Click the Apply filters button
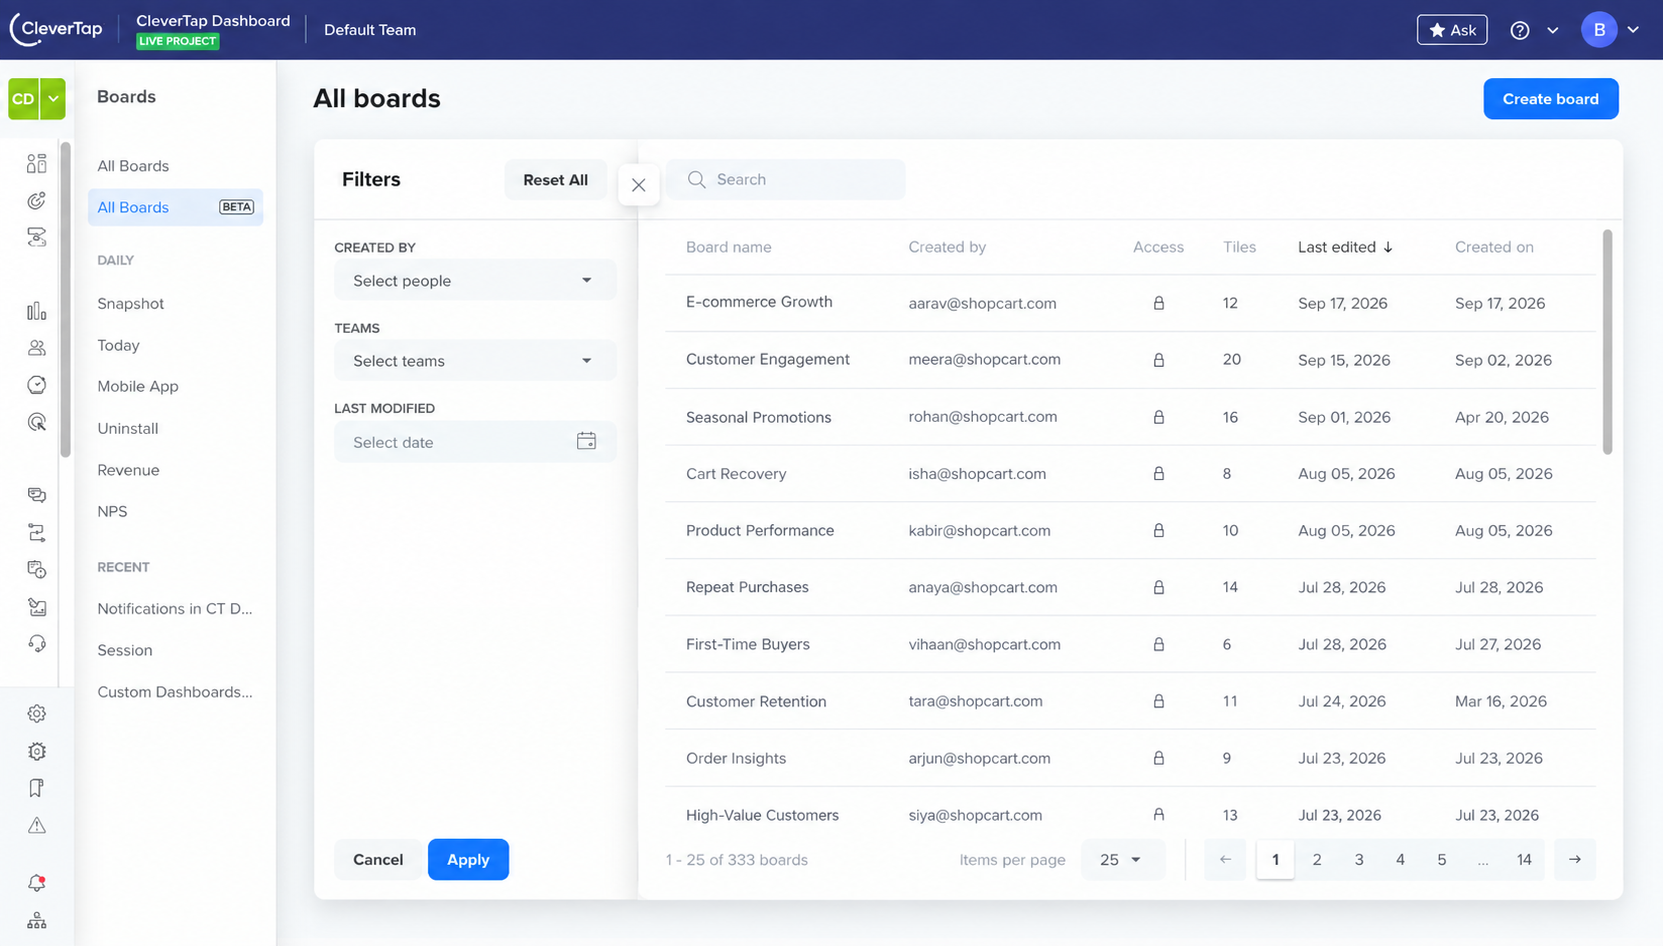 click(x=468, y=860)
